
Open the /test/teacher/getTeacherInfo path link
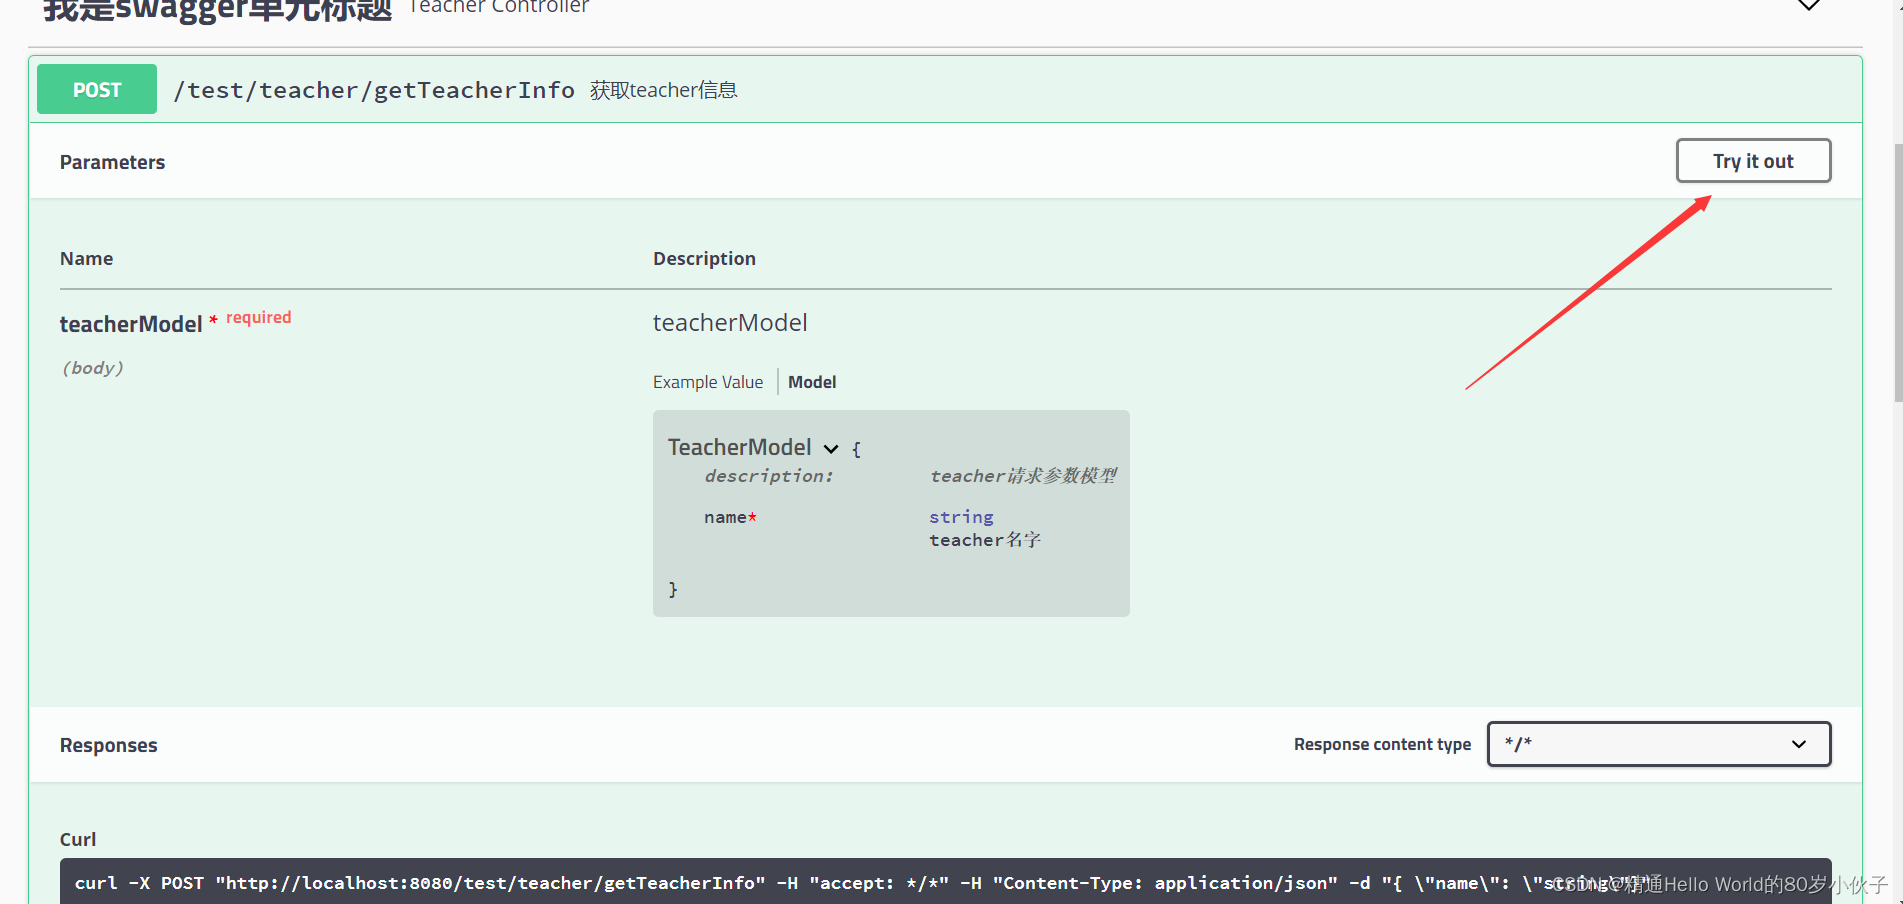pyautogui.click(x=374, y=90)
